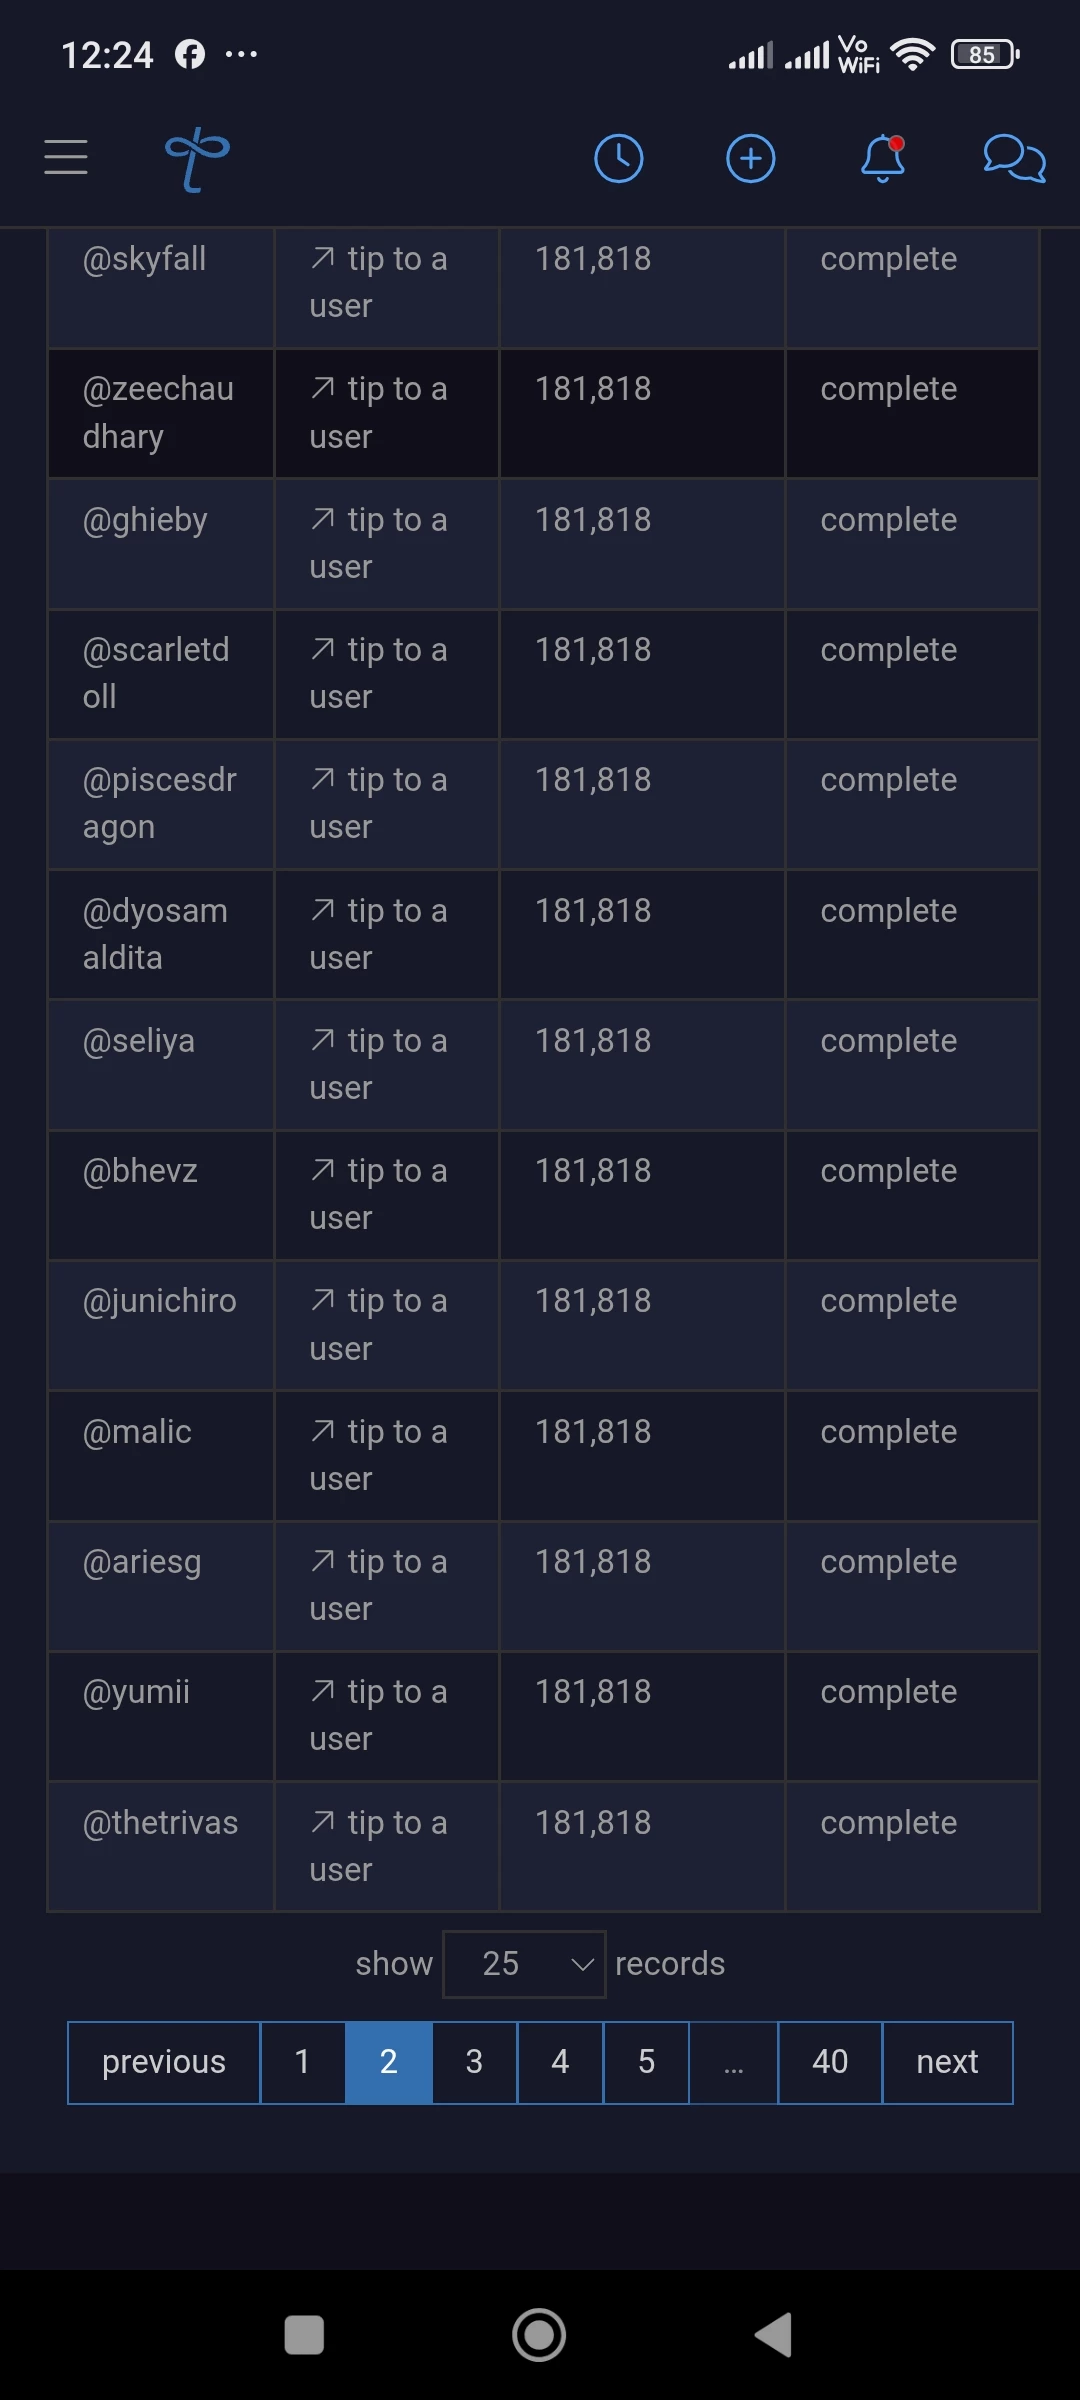Go to page 3

click(x=475, y=2062)
